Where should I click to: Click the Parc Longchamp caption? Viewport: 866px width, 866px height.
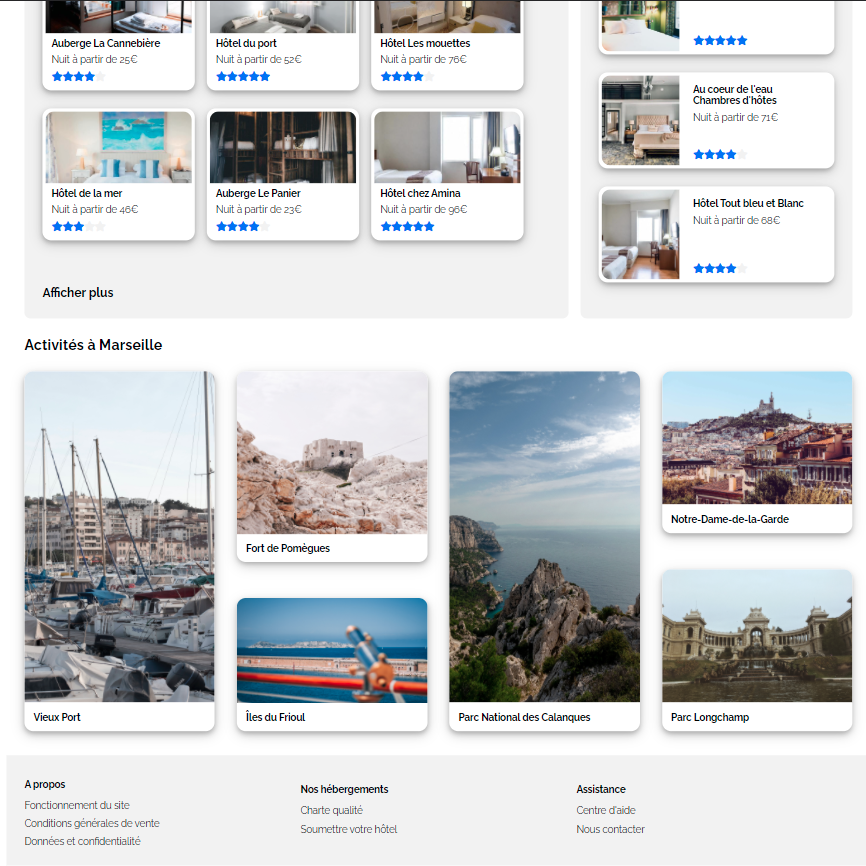(x=710, y=717)
